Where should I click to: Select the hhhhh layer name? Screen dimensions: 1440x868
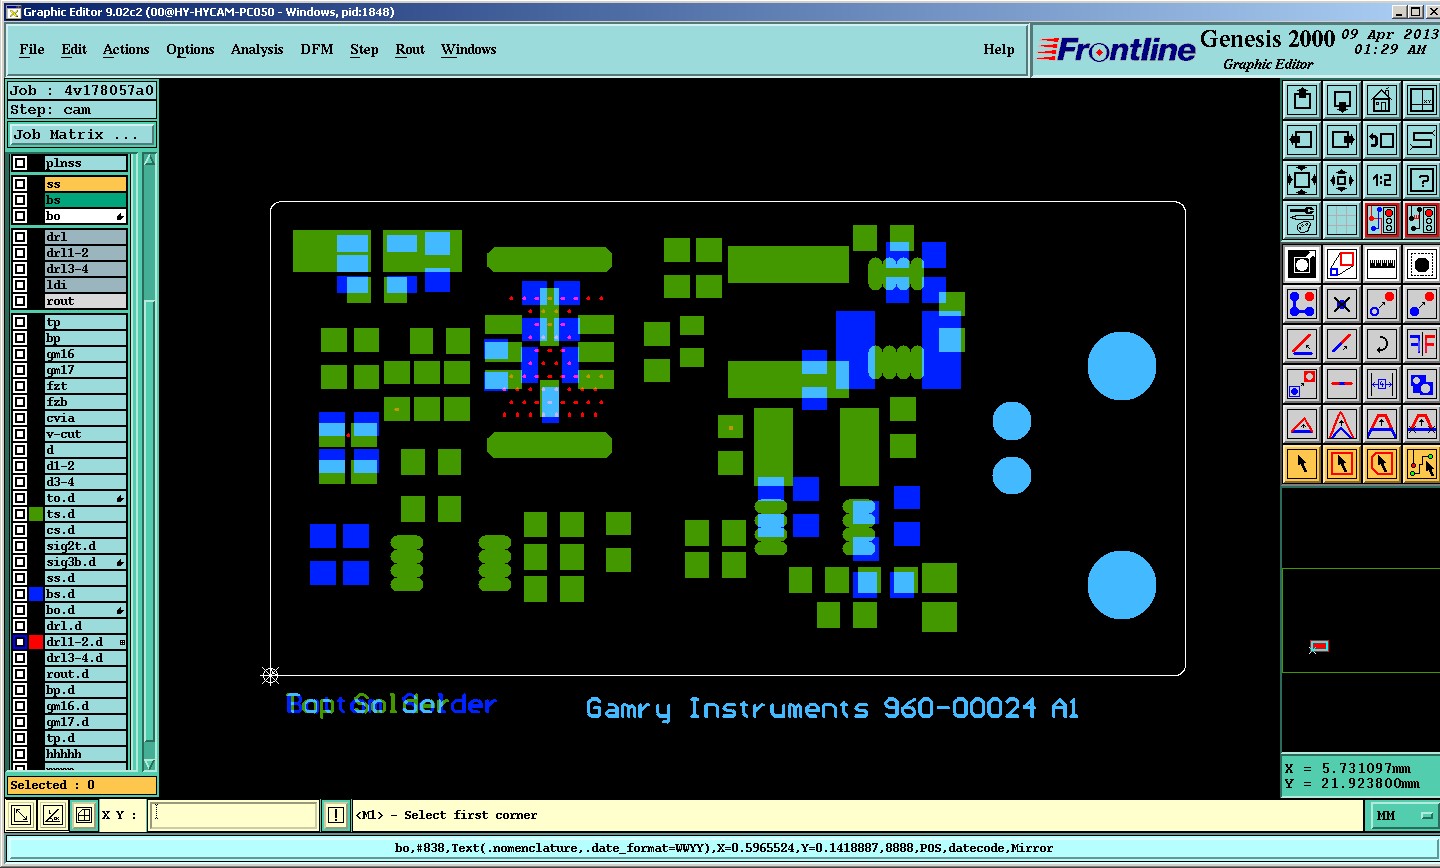click(x=85, y=754)
